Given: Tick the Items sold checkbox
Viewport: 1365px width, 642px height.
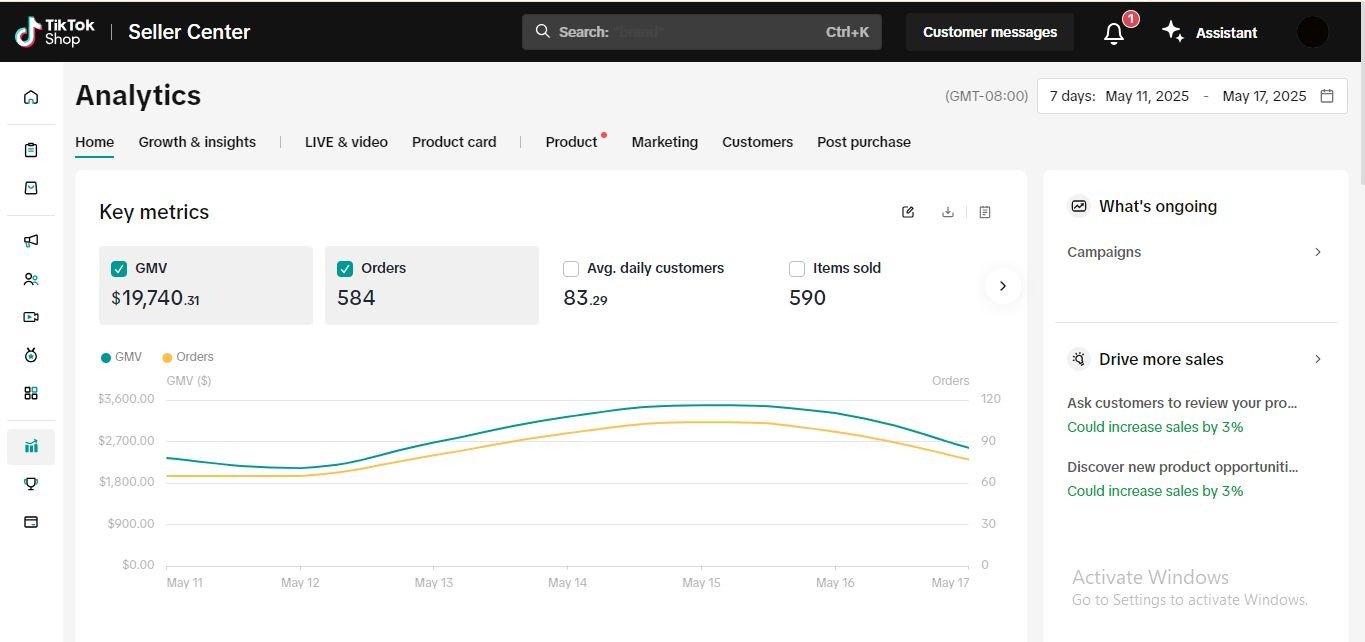Looking at the screenshot, I should pyautogui.click(x=797, y=268).
